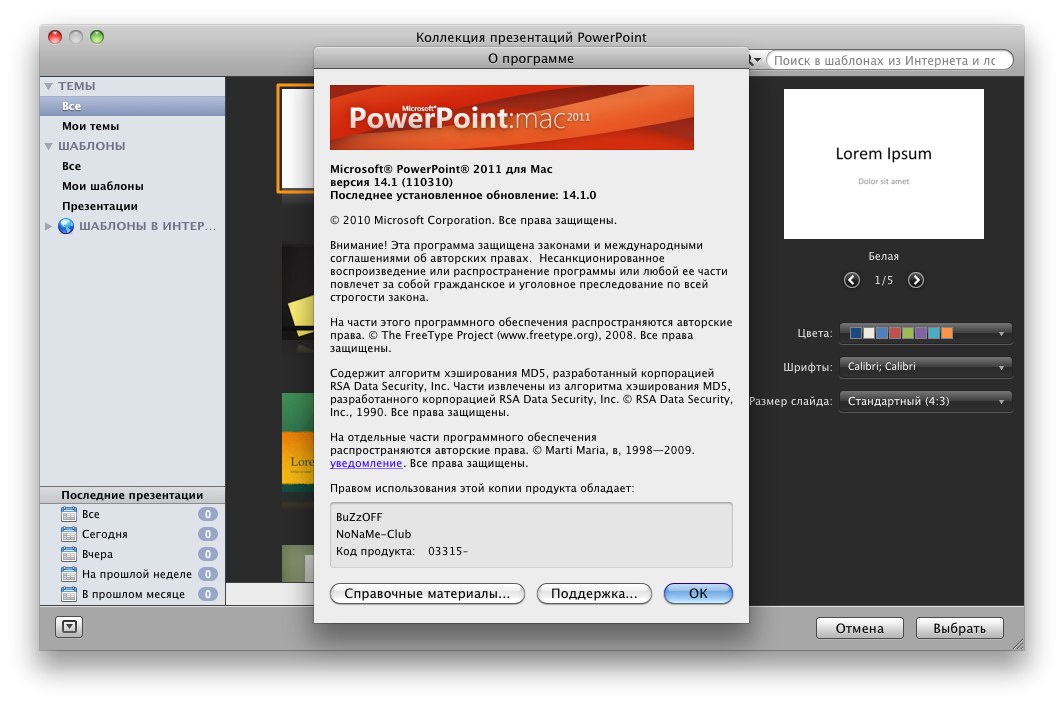1064x705 pixels.
Task: Click the Поддержка... button
Action: pos(594,593)
